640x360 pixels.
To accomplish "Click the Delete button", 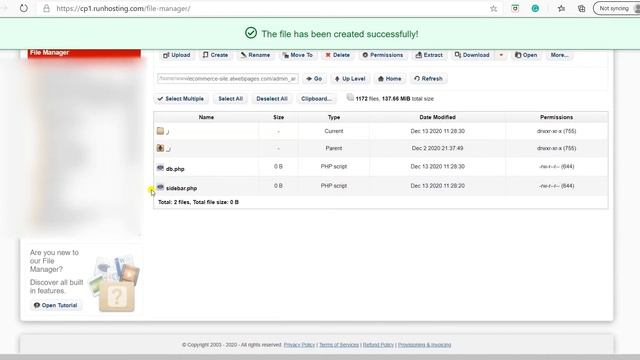I will 338,55.
